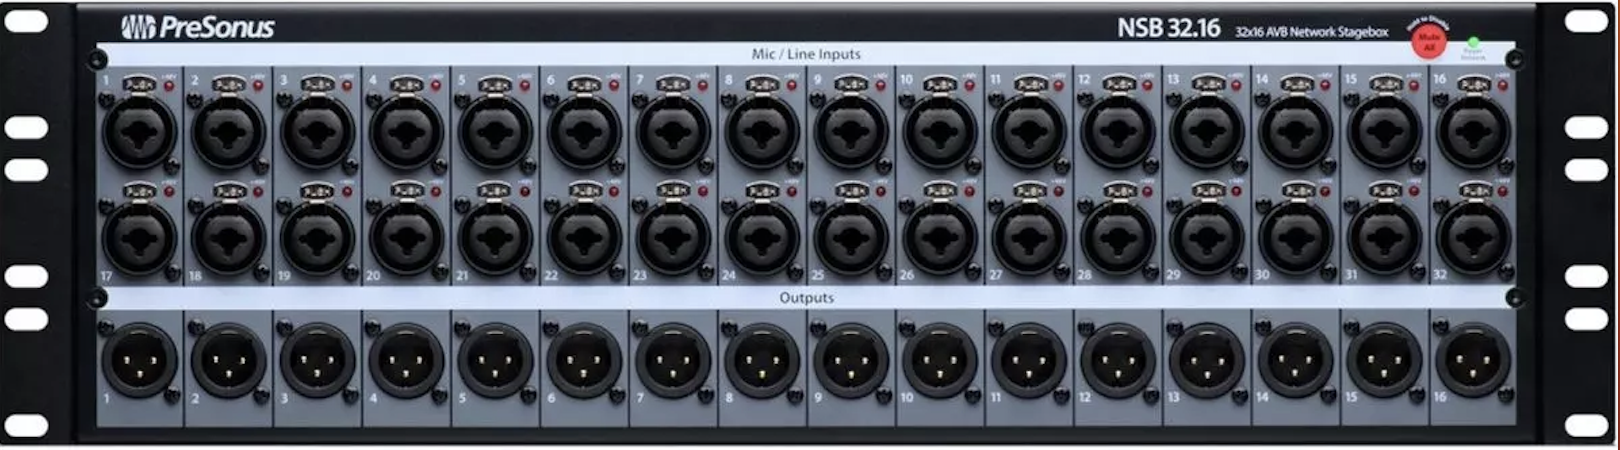Click the +48V red LED on input 26

click(x=969, y=191)
